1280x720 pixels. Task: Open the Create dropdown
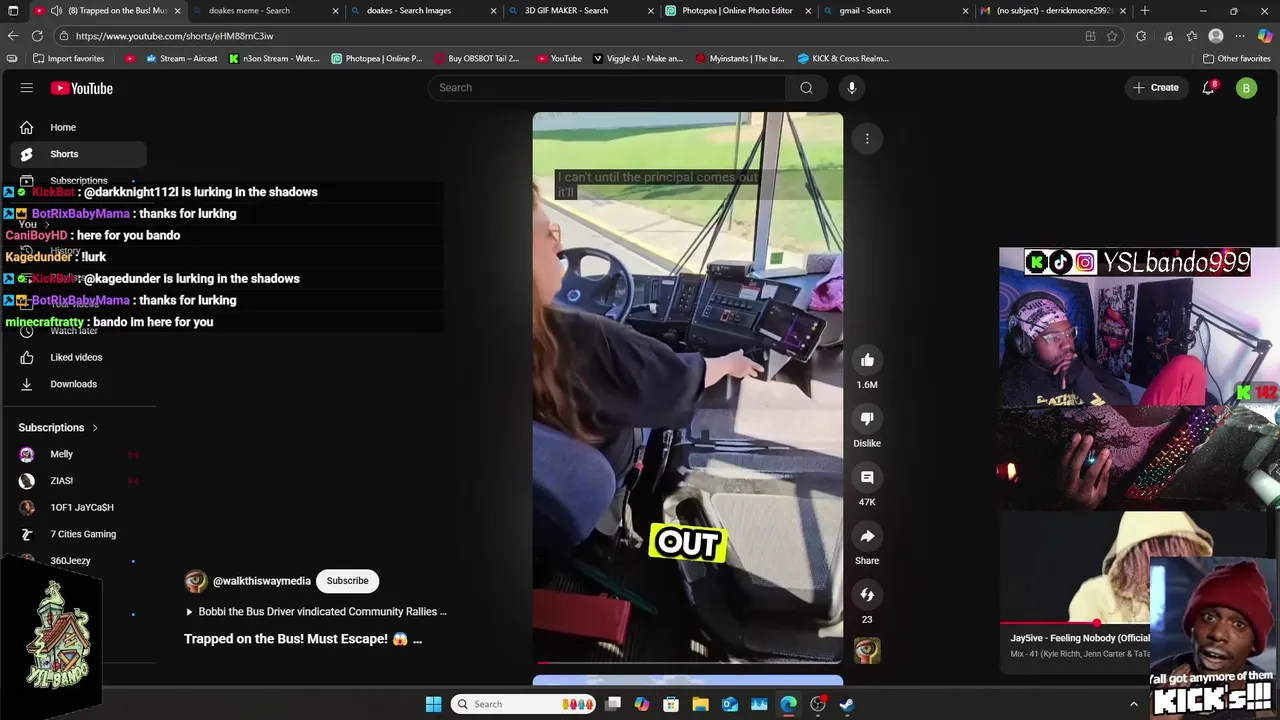[x=1156, y=88]
